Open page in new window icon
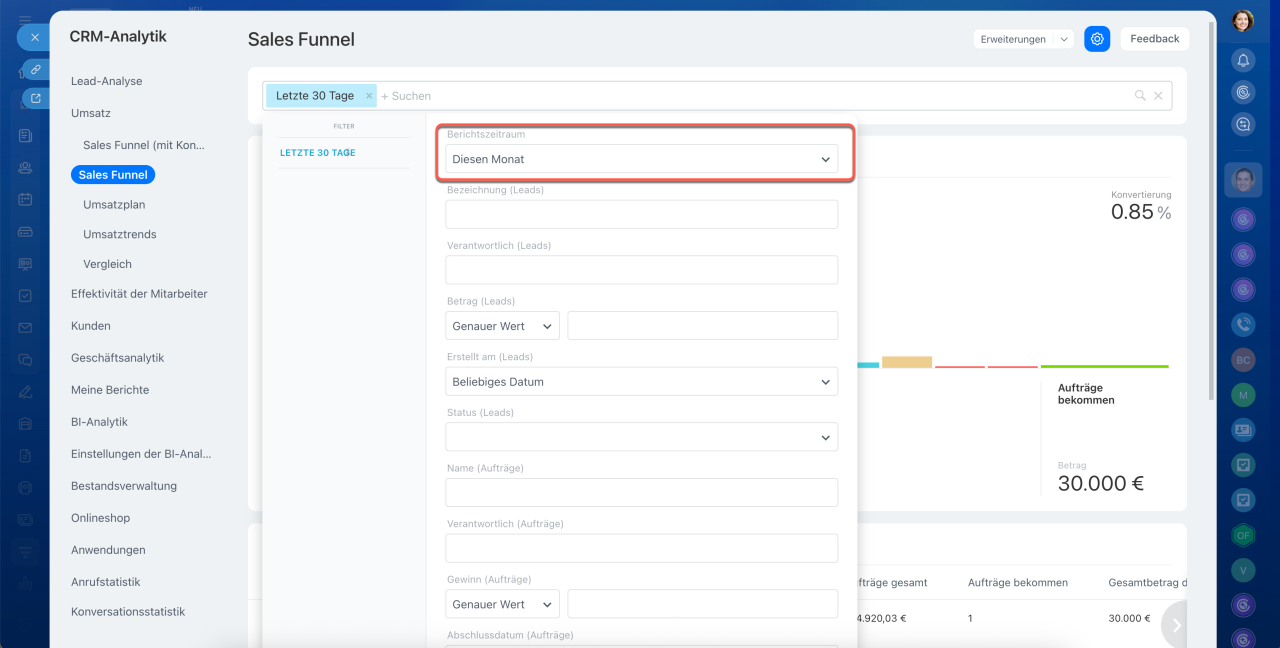The image size is (1280, 648). tap(35, 98)
